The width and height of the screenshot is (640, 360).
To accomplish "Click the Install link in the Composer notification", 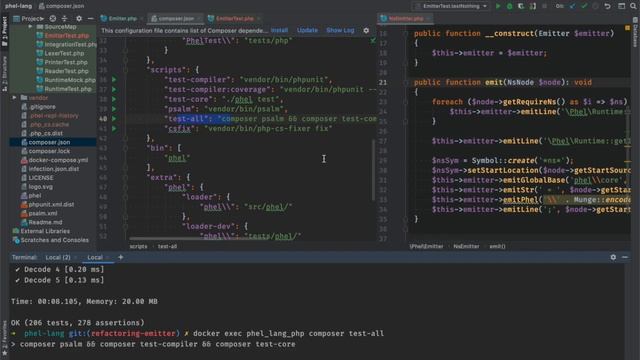I will pyautogui.click(x=279, y=30).
